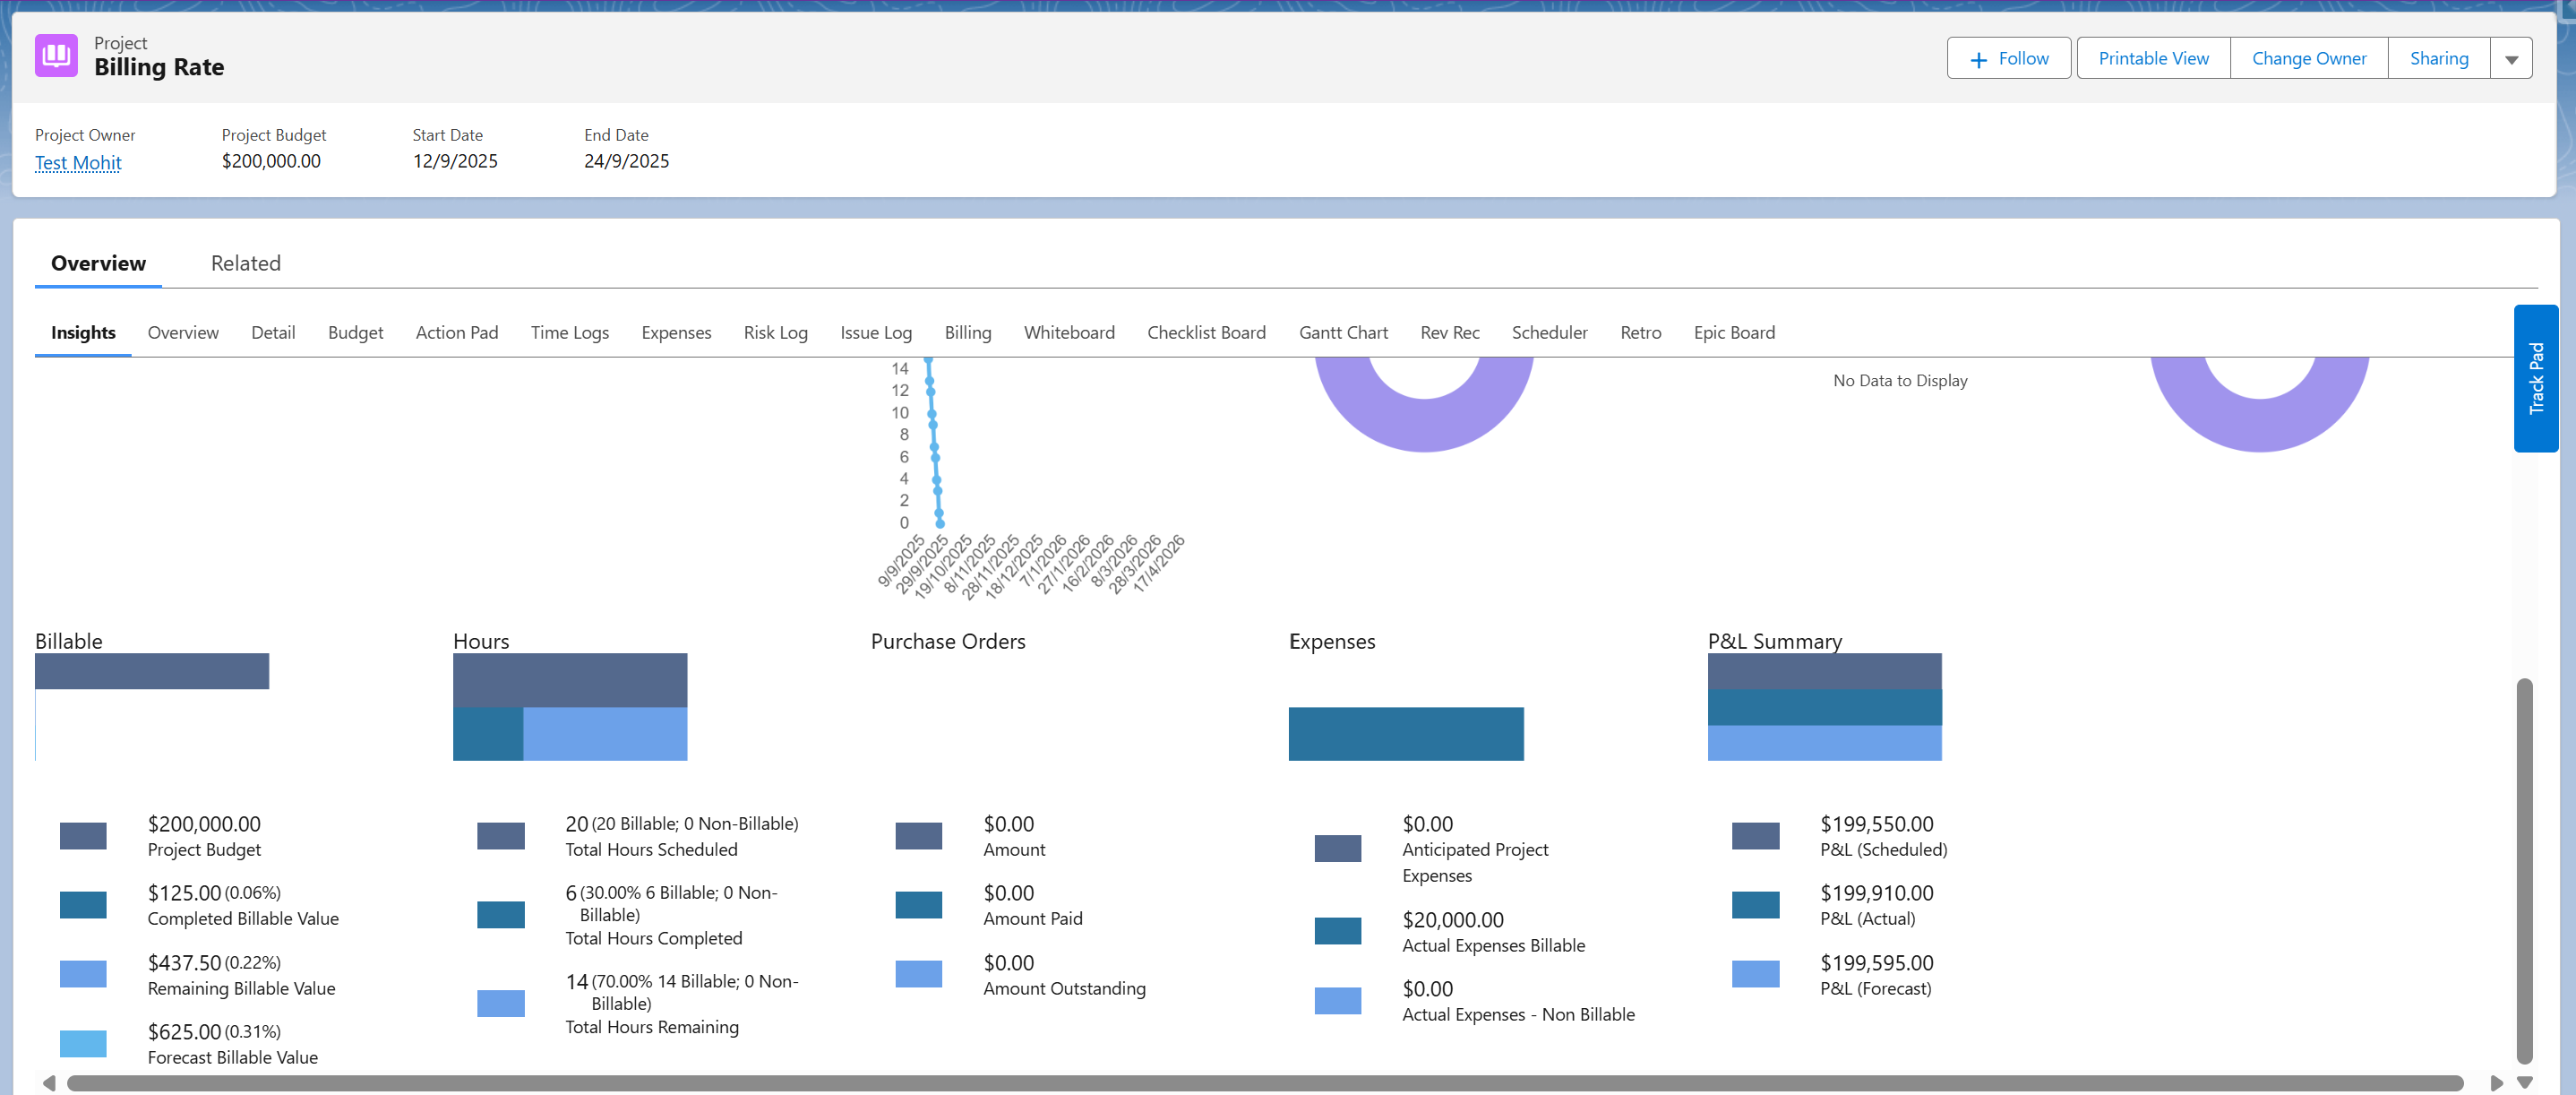Switch to the Related tab
2576x1095 pixels.
(246, 263)
